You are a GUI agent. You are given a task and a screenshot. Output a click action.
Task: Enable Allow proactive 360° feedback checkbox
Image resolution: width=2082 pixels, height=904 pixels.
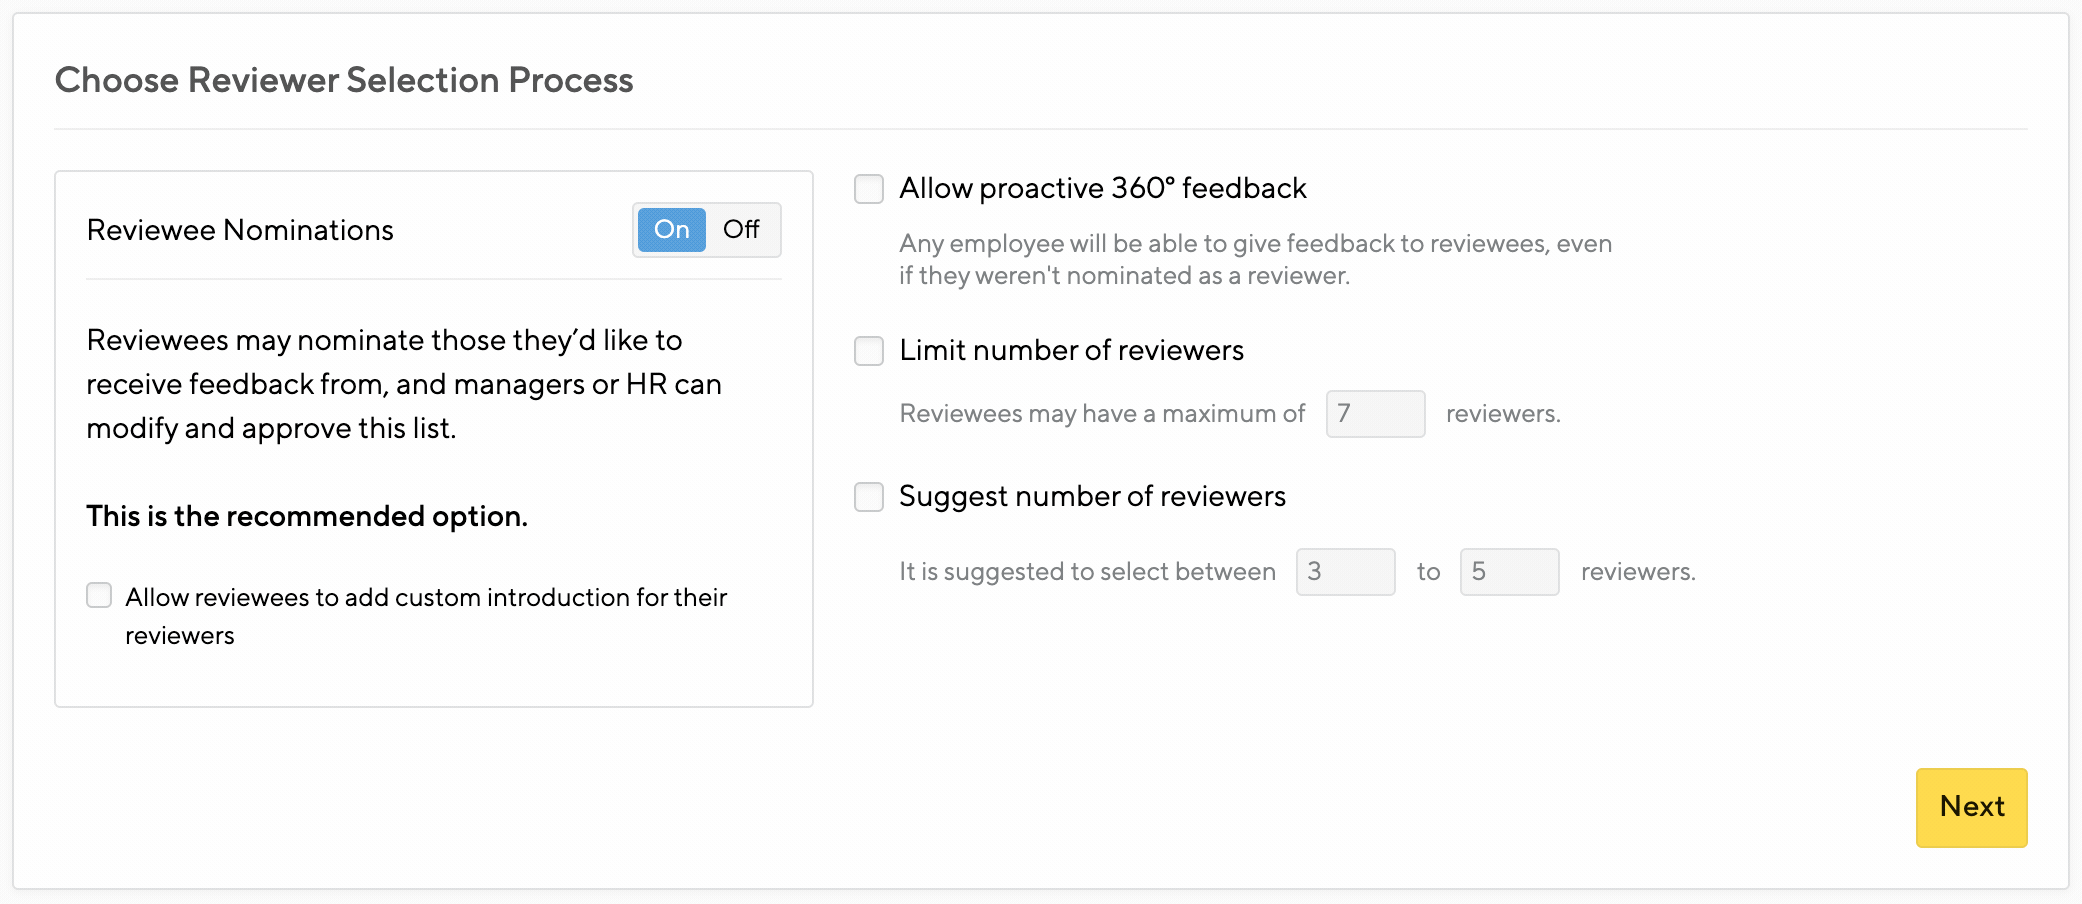click(869, 189)
